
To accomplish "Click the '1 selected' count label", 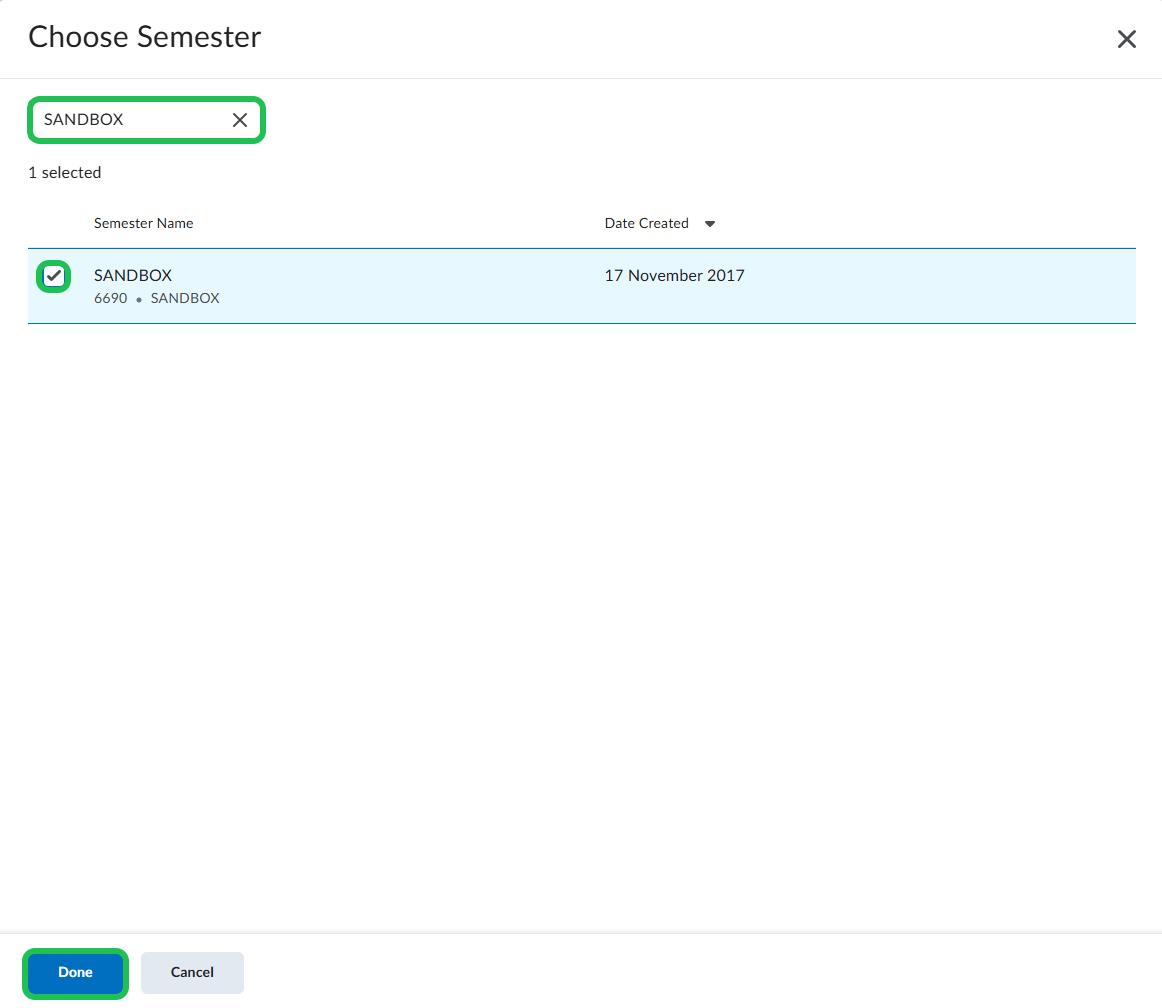I will (64, 173).
